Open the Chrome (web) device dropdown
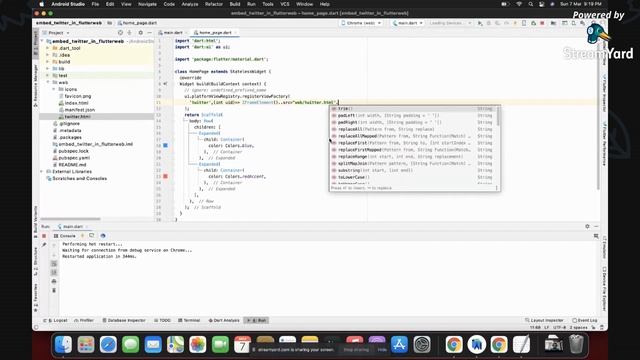The image size is (640, 360). (361, 23)
